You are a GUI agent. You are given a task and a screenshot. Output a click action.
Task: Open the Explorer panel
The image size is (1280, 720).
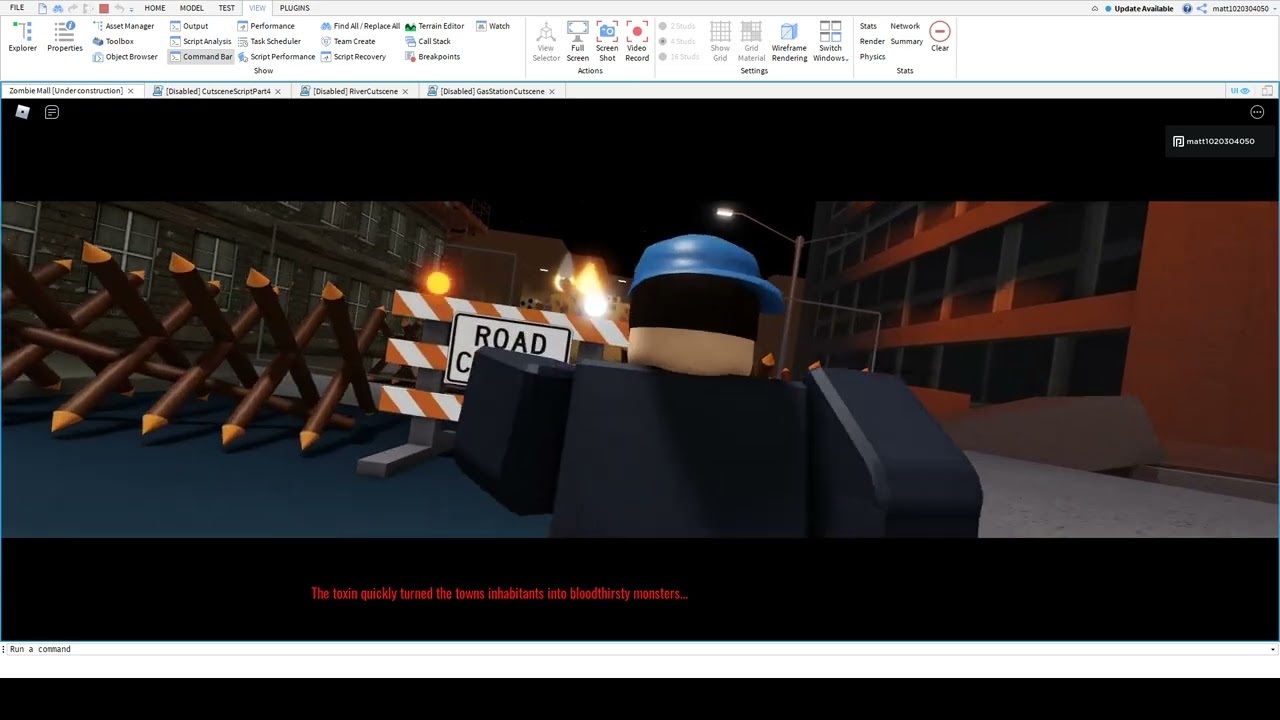pyautogui.click(x=22, y=37)
